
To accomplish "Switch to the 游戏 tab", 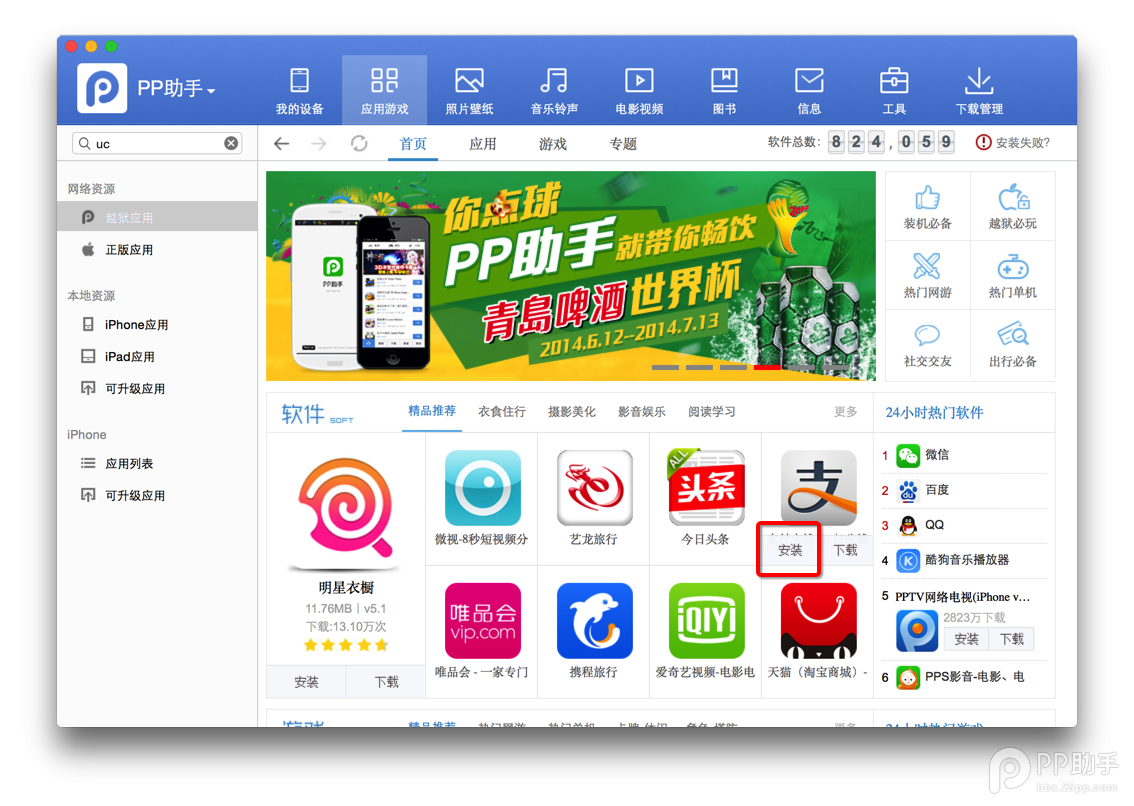I will pos(552,143).
